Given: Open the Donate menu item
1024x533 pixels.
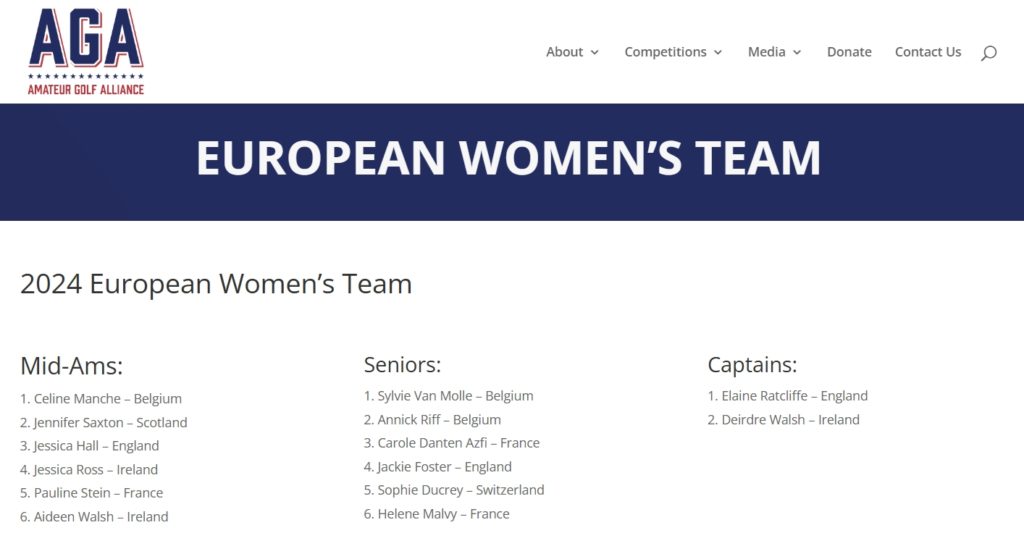Looking at the screenshot, I should [849, 52].
